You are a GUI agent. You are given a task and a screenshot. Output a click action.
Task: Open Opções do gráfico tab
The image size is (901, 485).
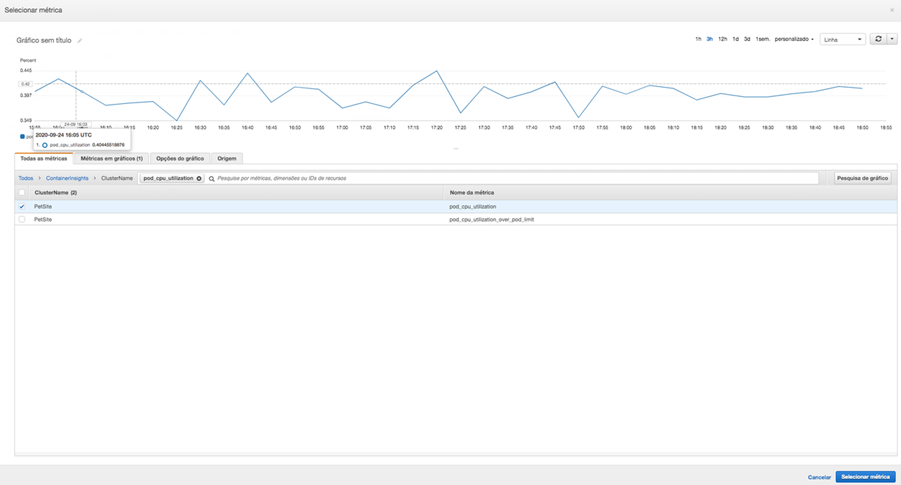pos(180,158)
